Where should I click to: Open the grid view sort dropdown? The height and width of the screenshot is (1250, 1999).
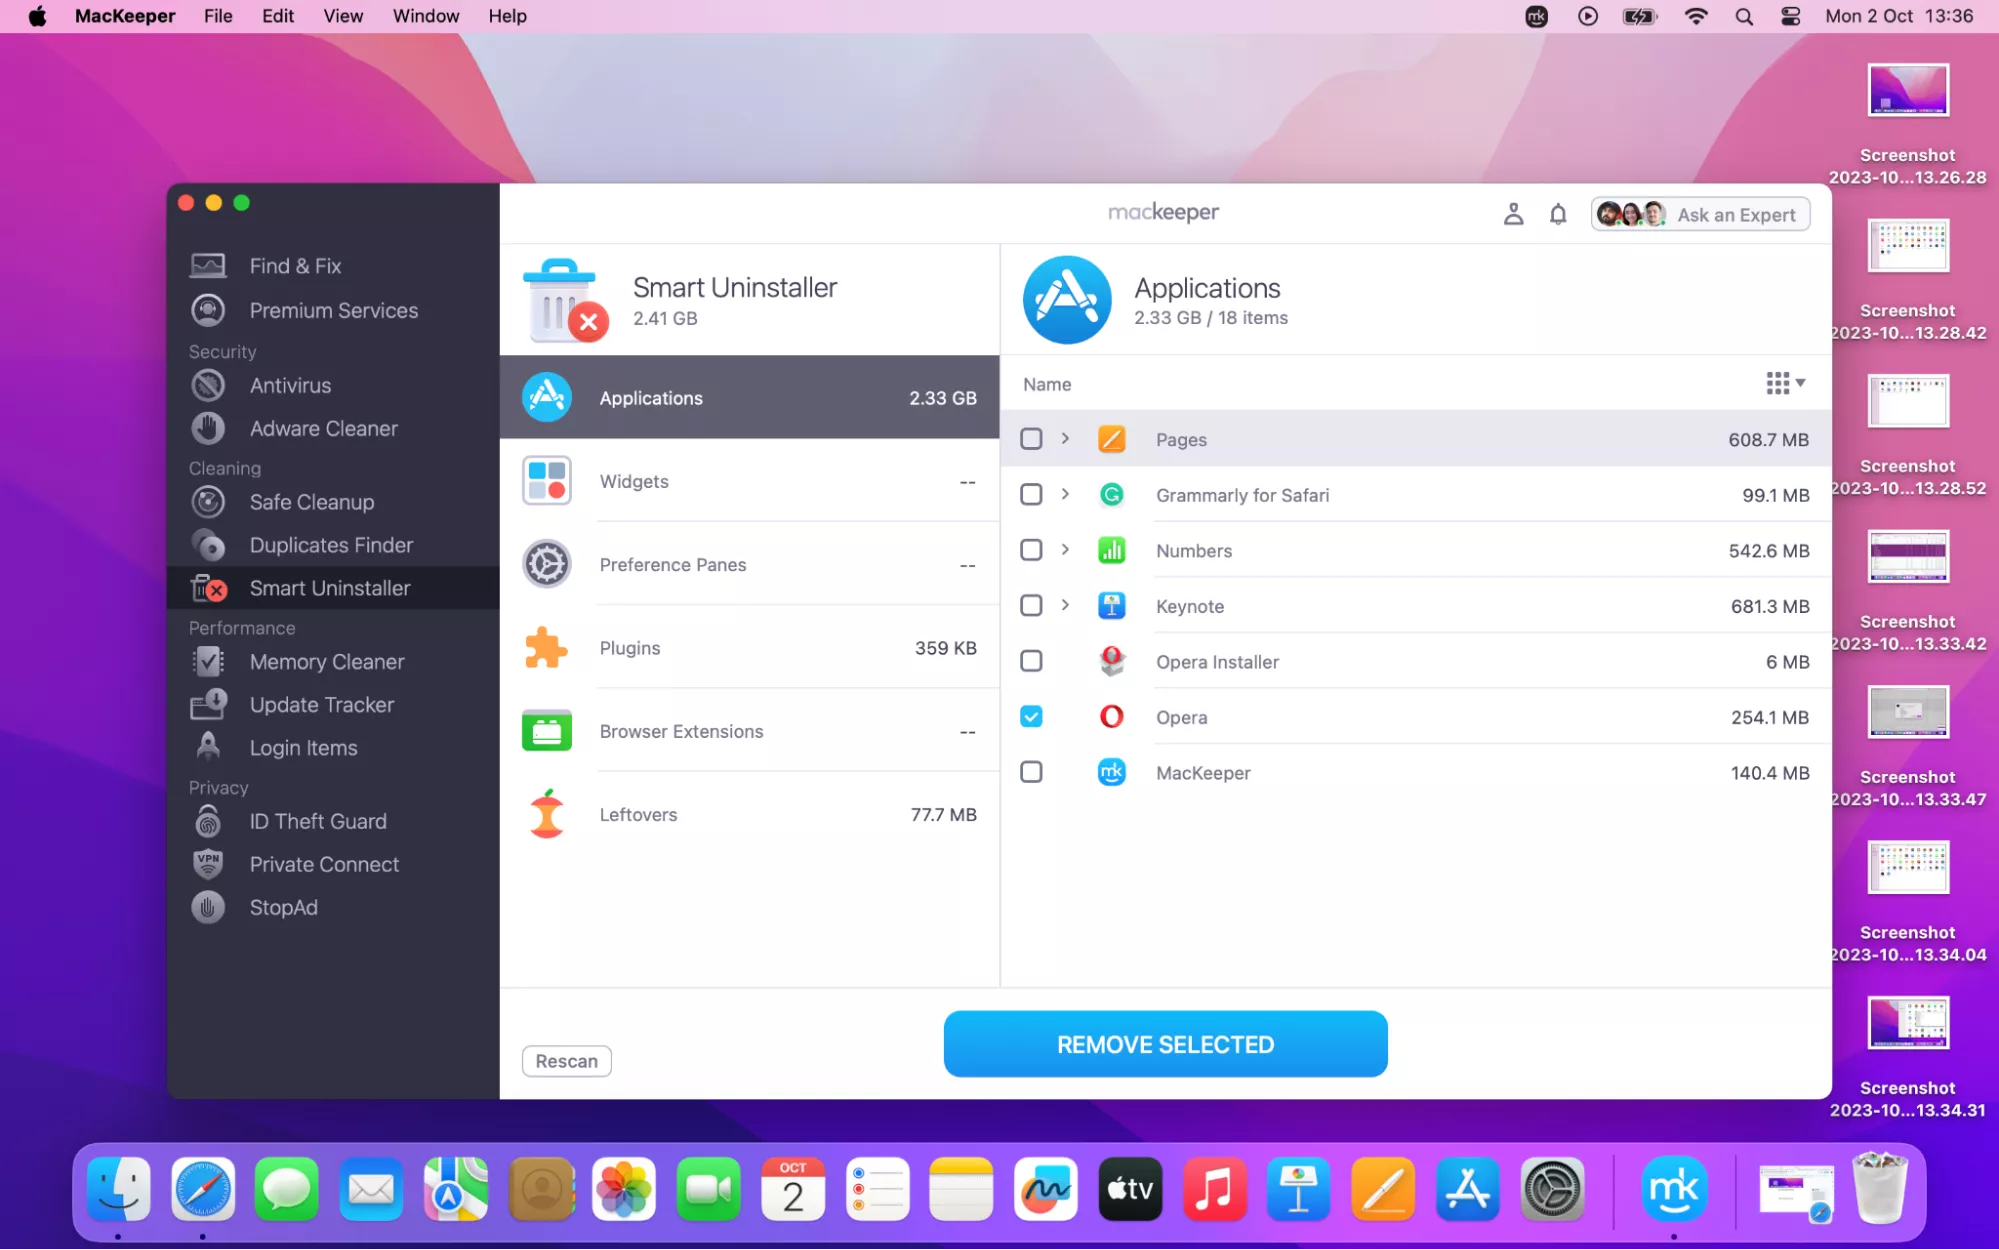point(1785,383)
